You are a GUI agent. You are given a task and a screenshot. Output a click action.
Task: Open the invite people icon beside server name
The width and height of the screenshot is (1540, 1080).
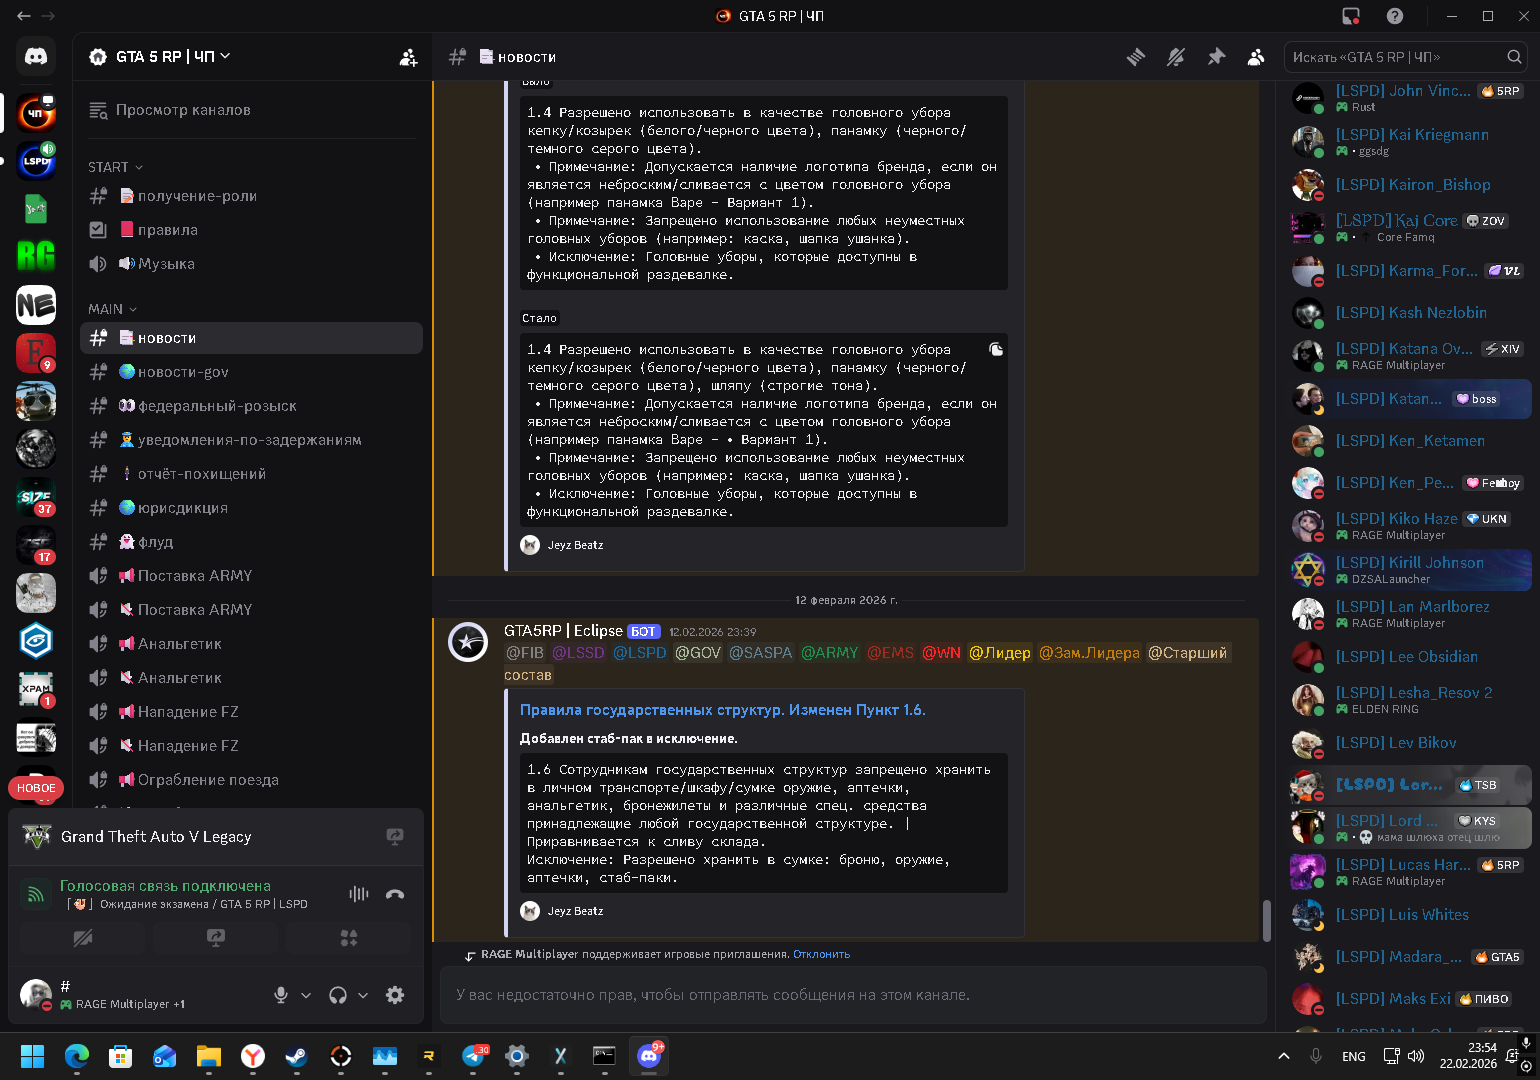408,57
